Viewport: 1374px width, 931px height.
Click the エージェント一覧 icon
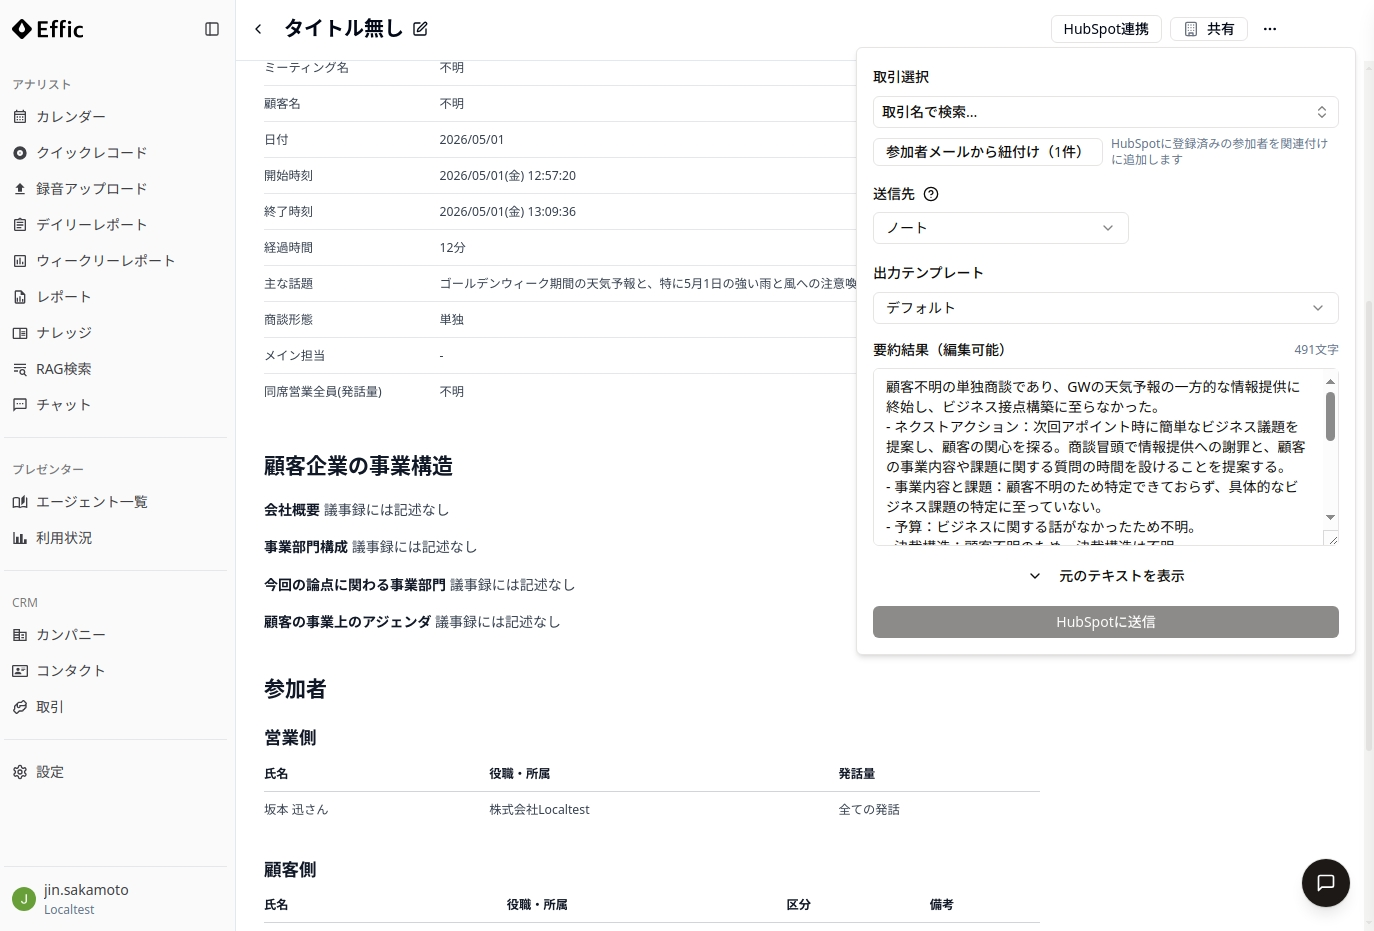20,502
